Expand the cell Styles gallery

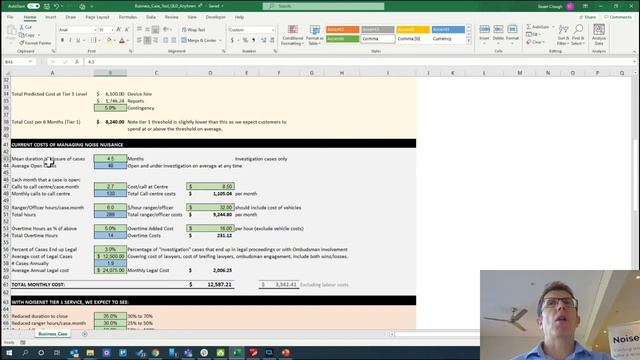[x=469, y=41]
